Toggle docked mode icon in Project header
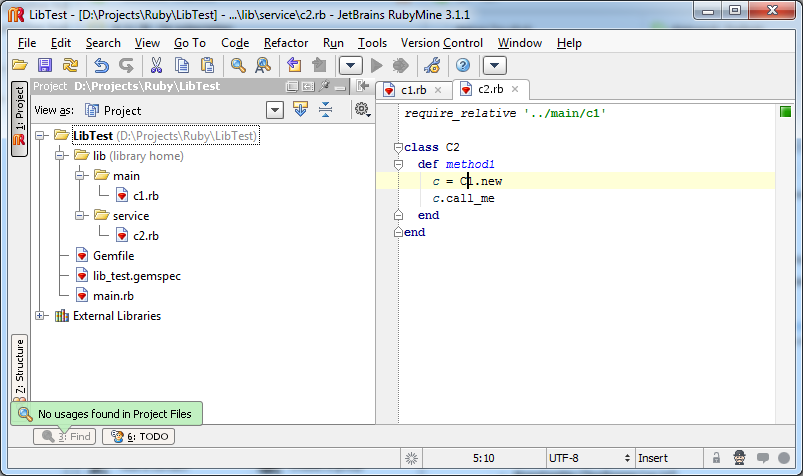 (308, 87)
